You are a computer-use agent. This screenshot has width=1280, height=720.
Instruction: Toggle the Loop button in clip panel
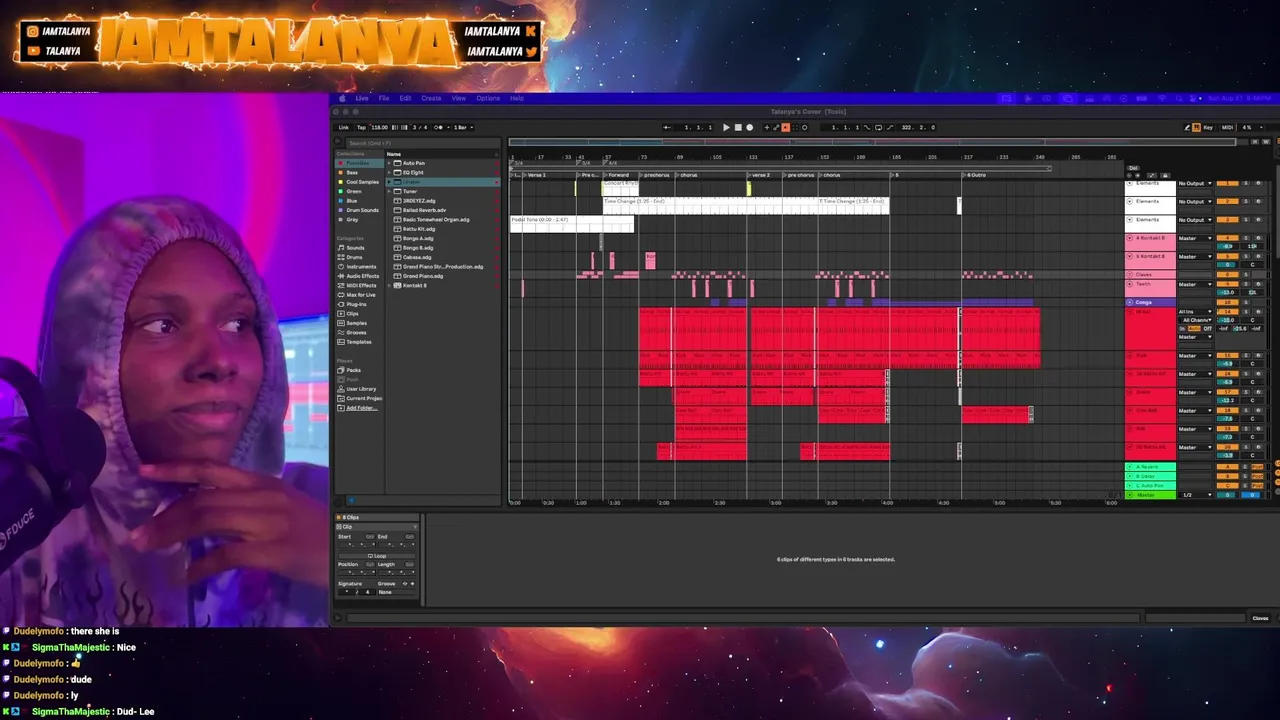tap(376, 555)
